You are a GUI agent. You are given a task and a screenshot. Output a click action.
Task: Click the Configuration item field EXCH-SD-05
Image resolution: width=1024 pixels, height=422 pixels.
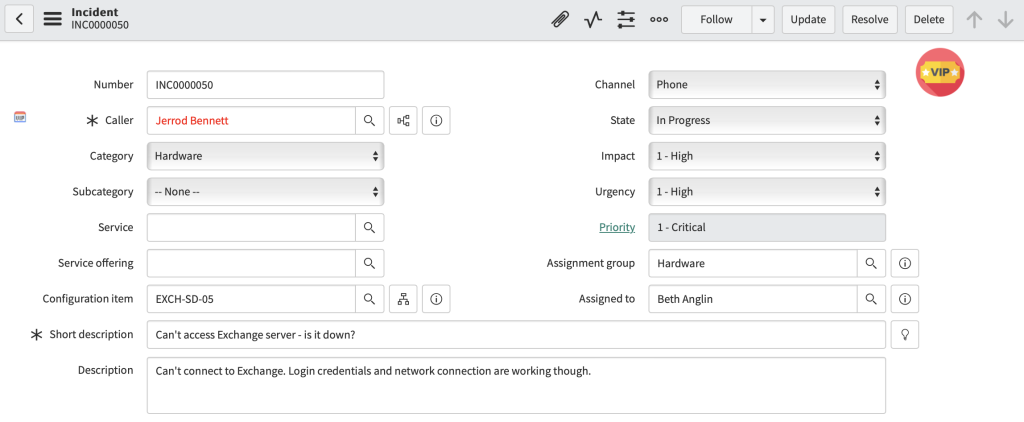coord(251,299)
